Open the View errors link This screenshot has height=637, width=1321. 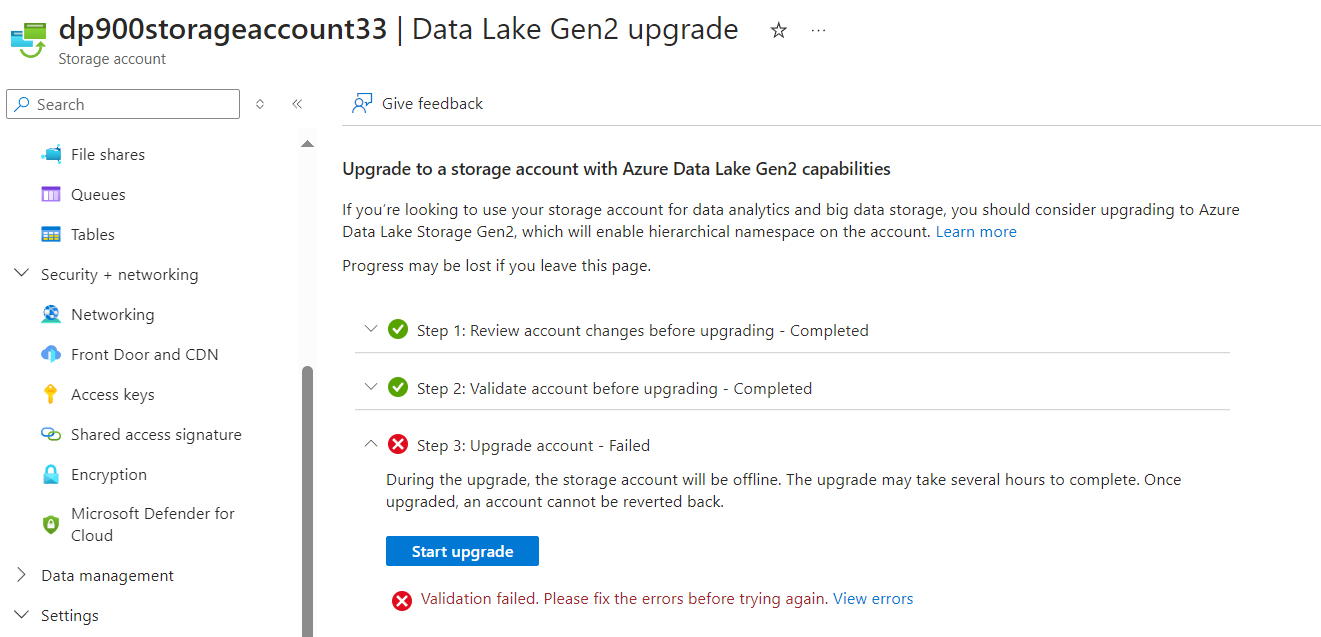(x=872, y=598)
